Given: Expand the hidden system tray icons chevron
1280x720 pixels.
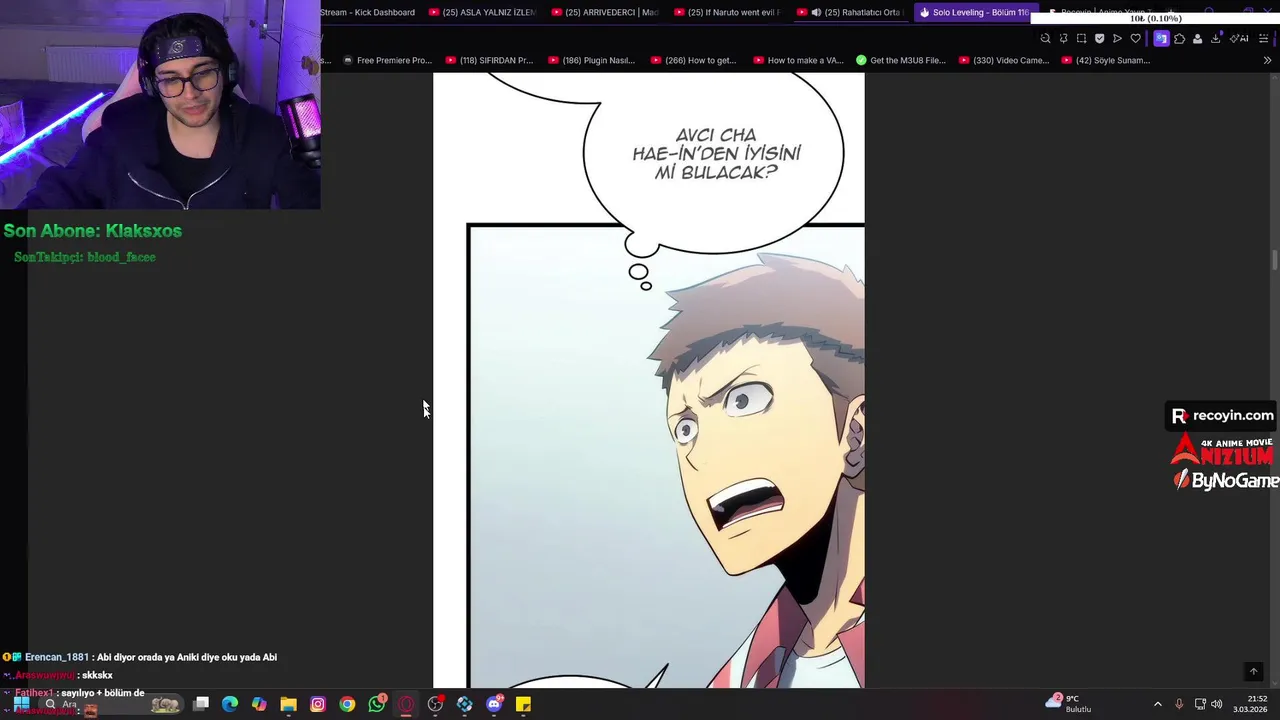Looking at the screenshot, I should (1158, 704).
